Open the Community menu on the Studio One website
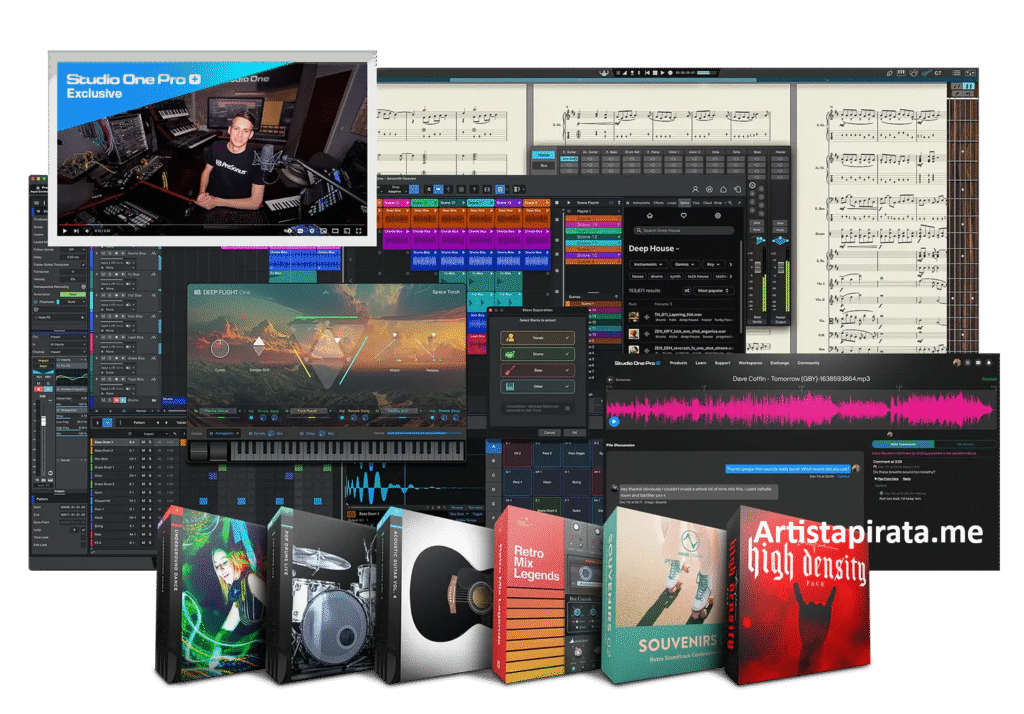Viewport: 1024px width, 714px height. (808, 363)
